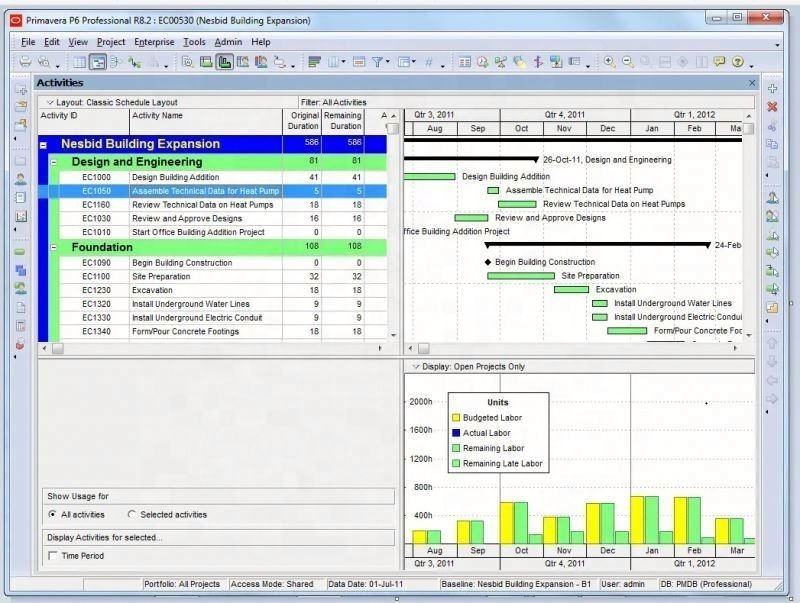This screenshot has width=800, height=603.
Task: Select the All activities radio button
Action: pyautogui.click(x=53, y=514)
